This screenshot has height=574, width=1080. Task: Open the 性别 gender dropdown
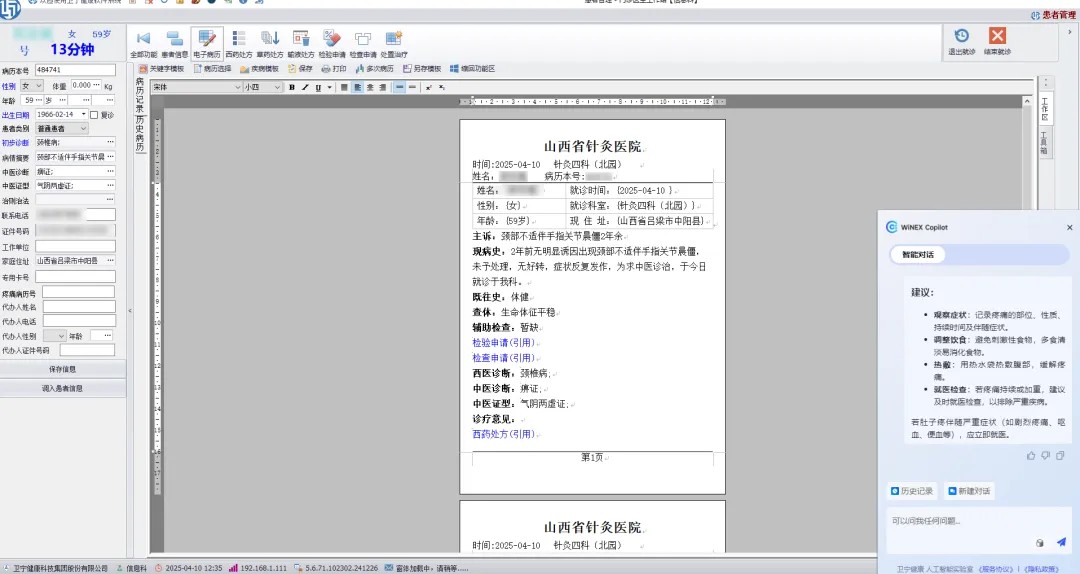(32, 86)
